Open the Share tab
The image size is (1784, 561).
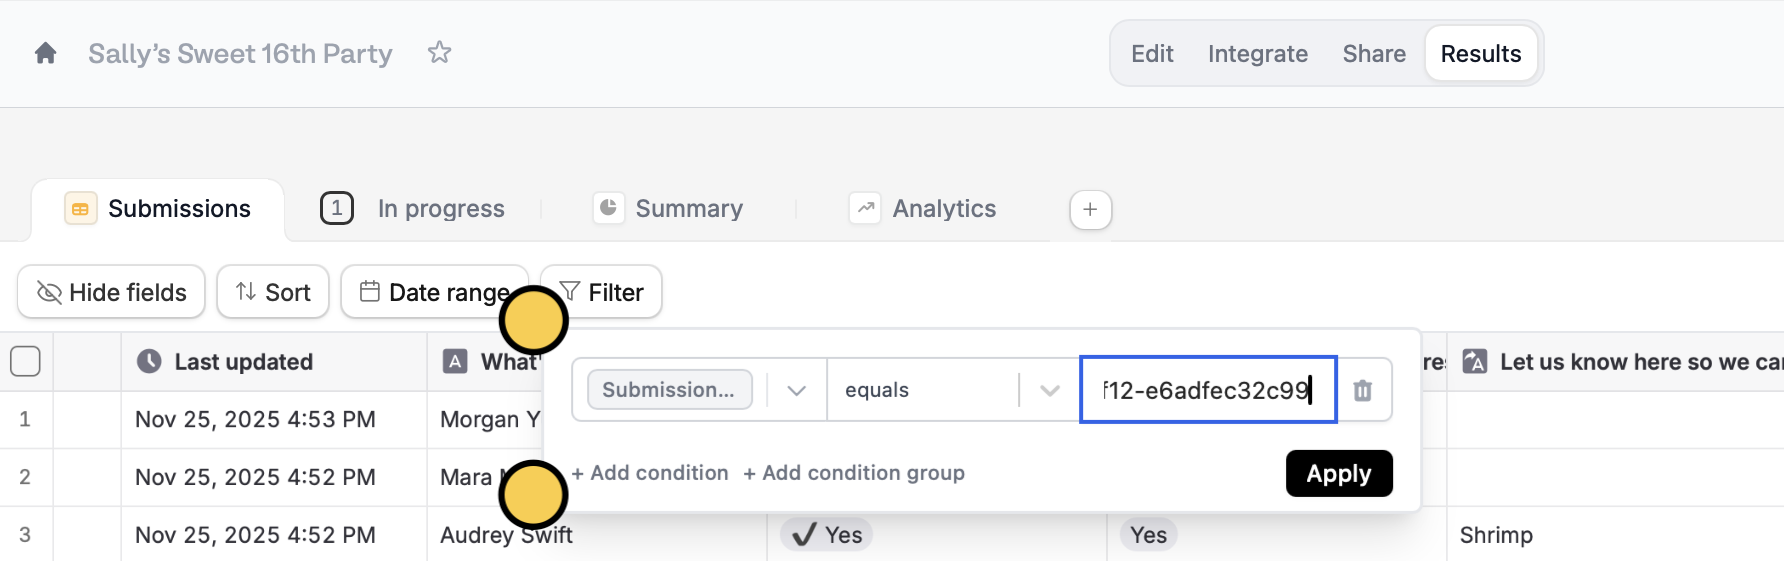click(1373, 54)
